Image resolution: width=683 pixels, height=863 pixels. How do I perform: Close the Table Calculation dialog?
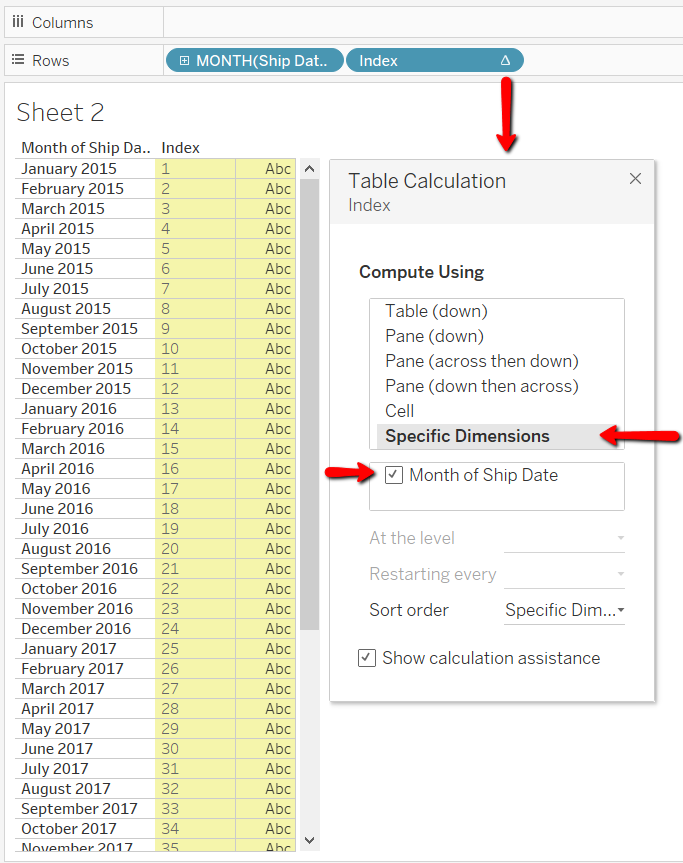635,179
